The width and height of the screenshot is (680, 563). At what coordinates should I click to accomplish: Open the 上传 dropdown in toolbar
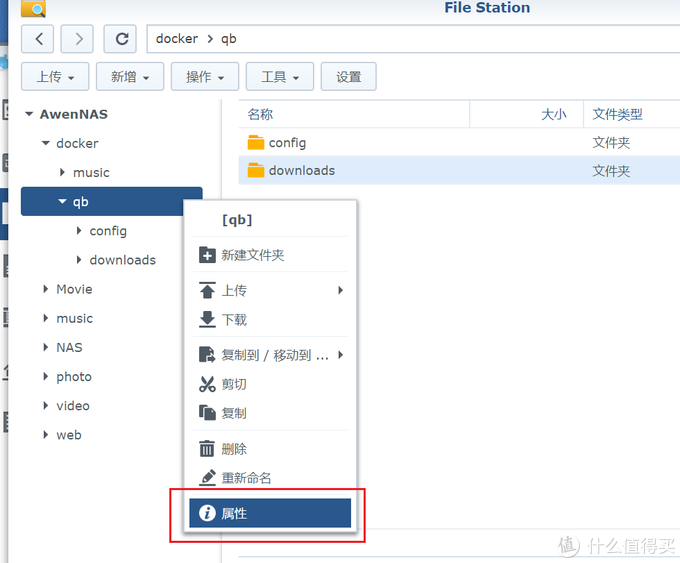point(55,77)
